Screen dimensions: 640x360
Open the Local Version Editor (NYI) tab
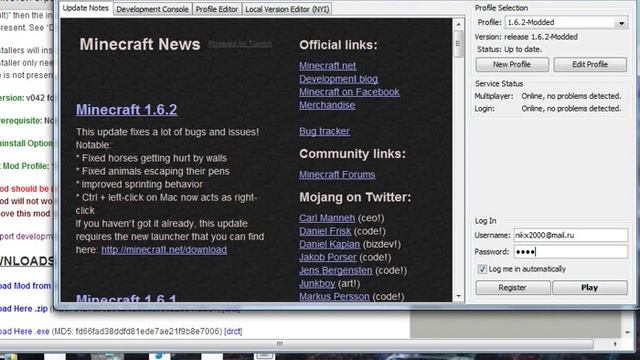coord(287,9)
